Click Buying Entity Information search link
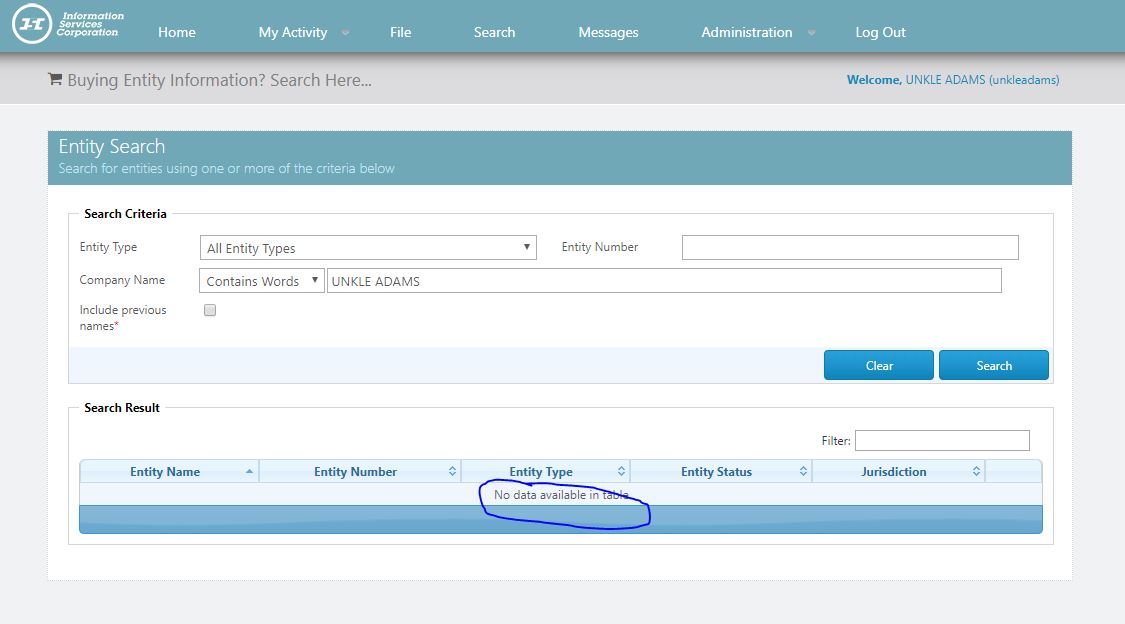This screenshot has height=624, width=1125. (x=220, y=80)
